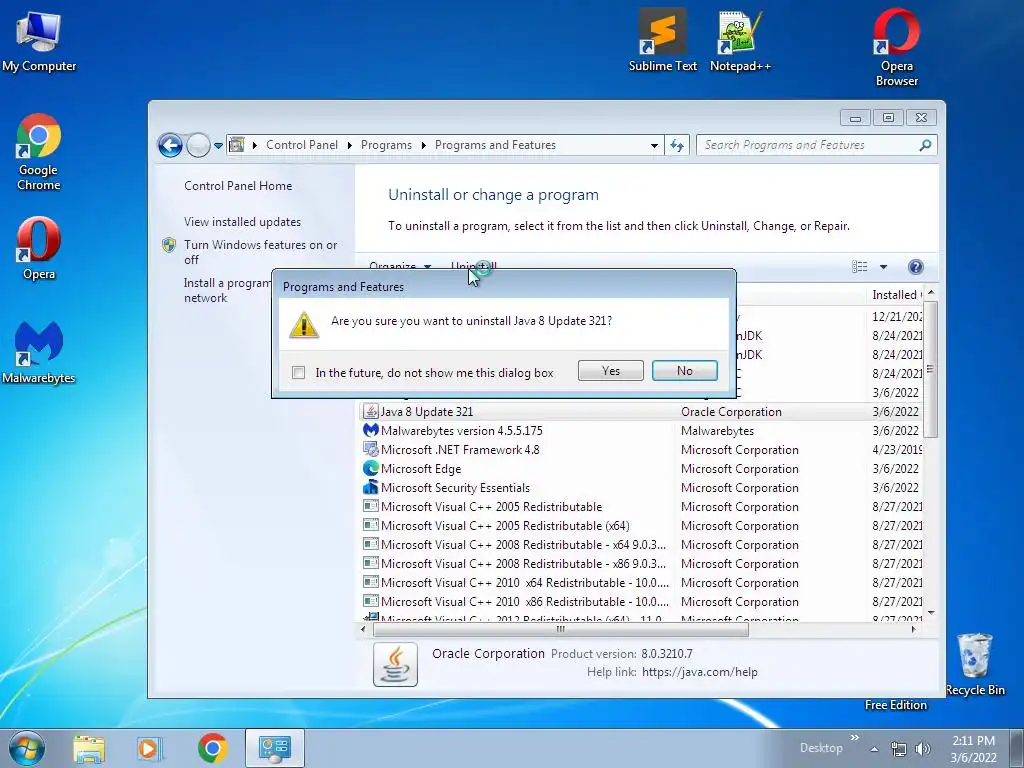Click the Programs and Features breadcrumb
This screenshot has height=768, width=1024.
(495, 145)
